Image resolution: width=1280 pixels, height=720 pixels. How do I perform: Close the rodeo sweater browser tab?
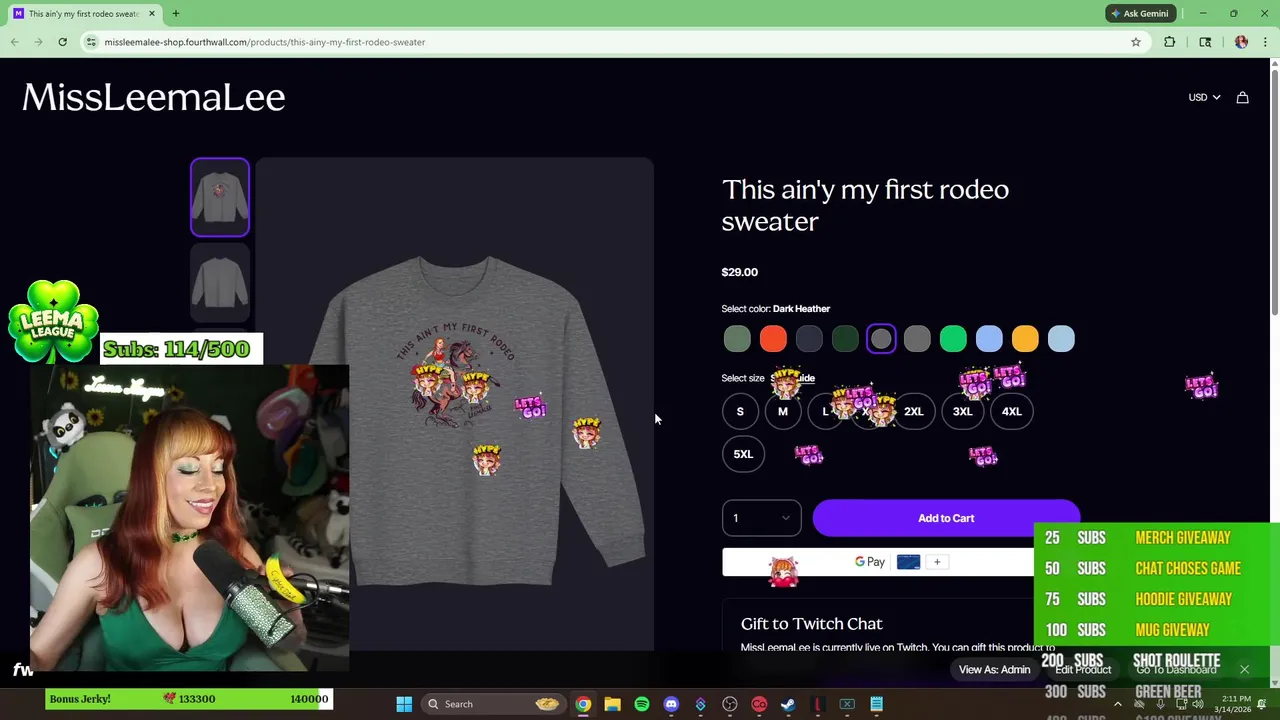pyautogui.click(x=152, y=14)
